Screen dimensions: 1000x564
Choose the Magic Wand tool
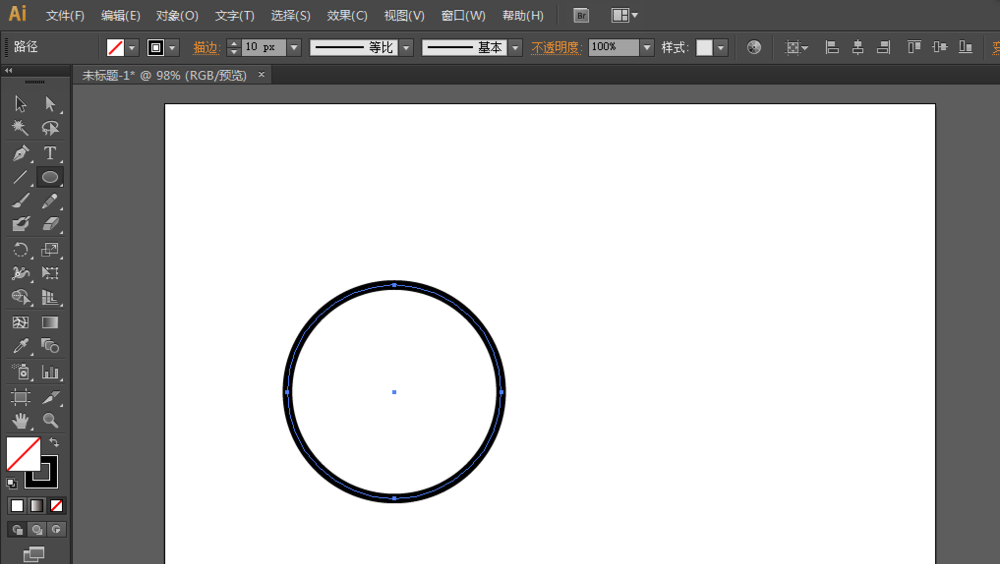[x=20, y=128]
